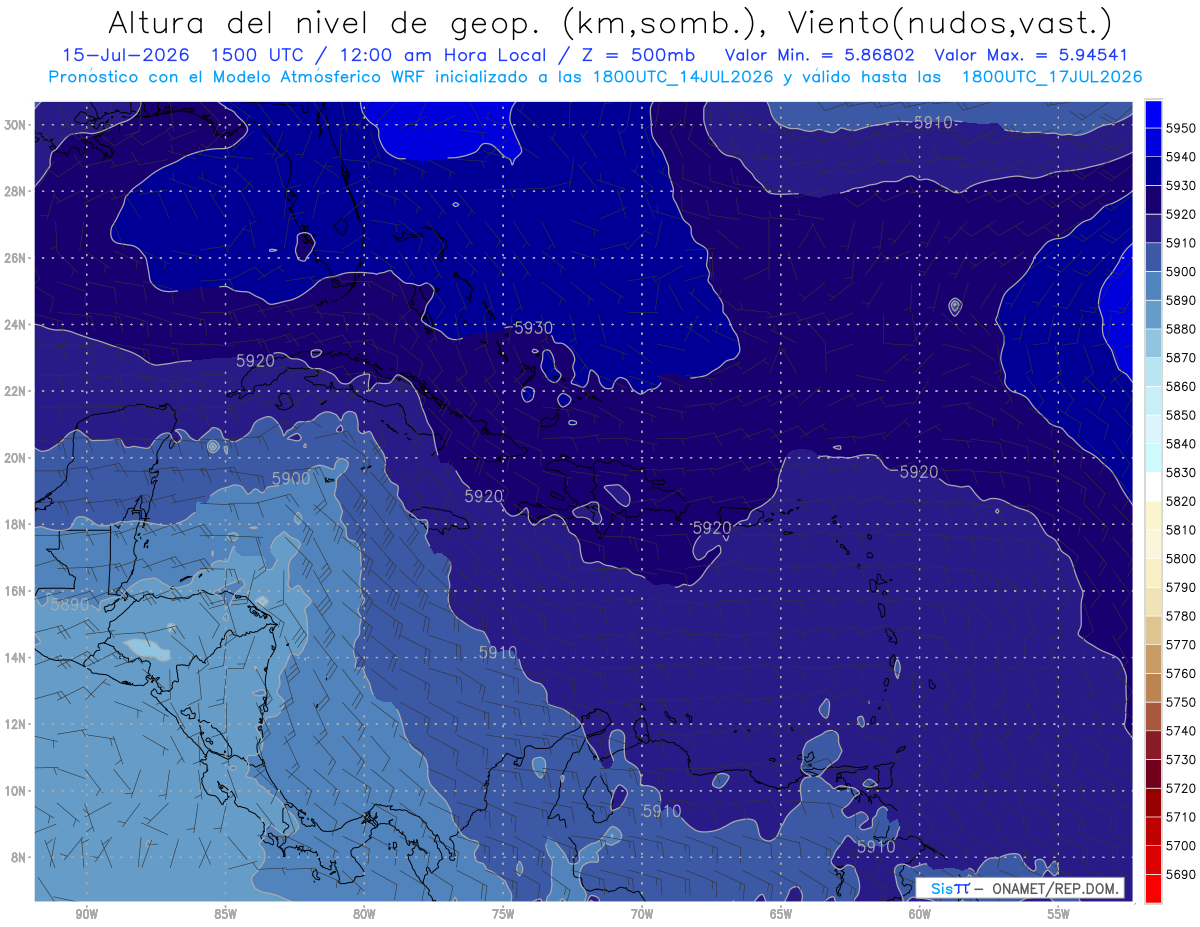Image resolution: width=1200 pixels, height=927 pixels.
Task: Click the '60W' longitude label
Action: coord(920,914)
